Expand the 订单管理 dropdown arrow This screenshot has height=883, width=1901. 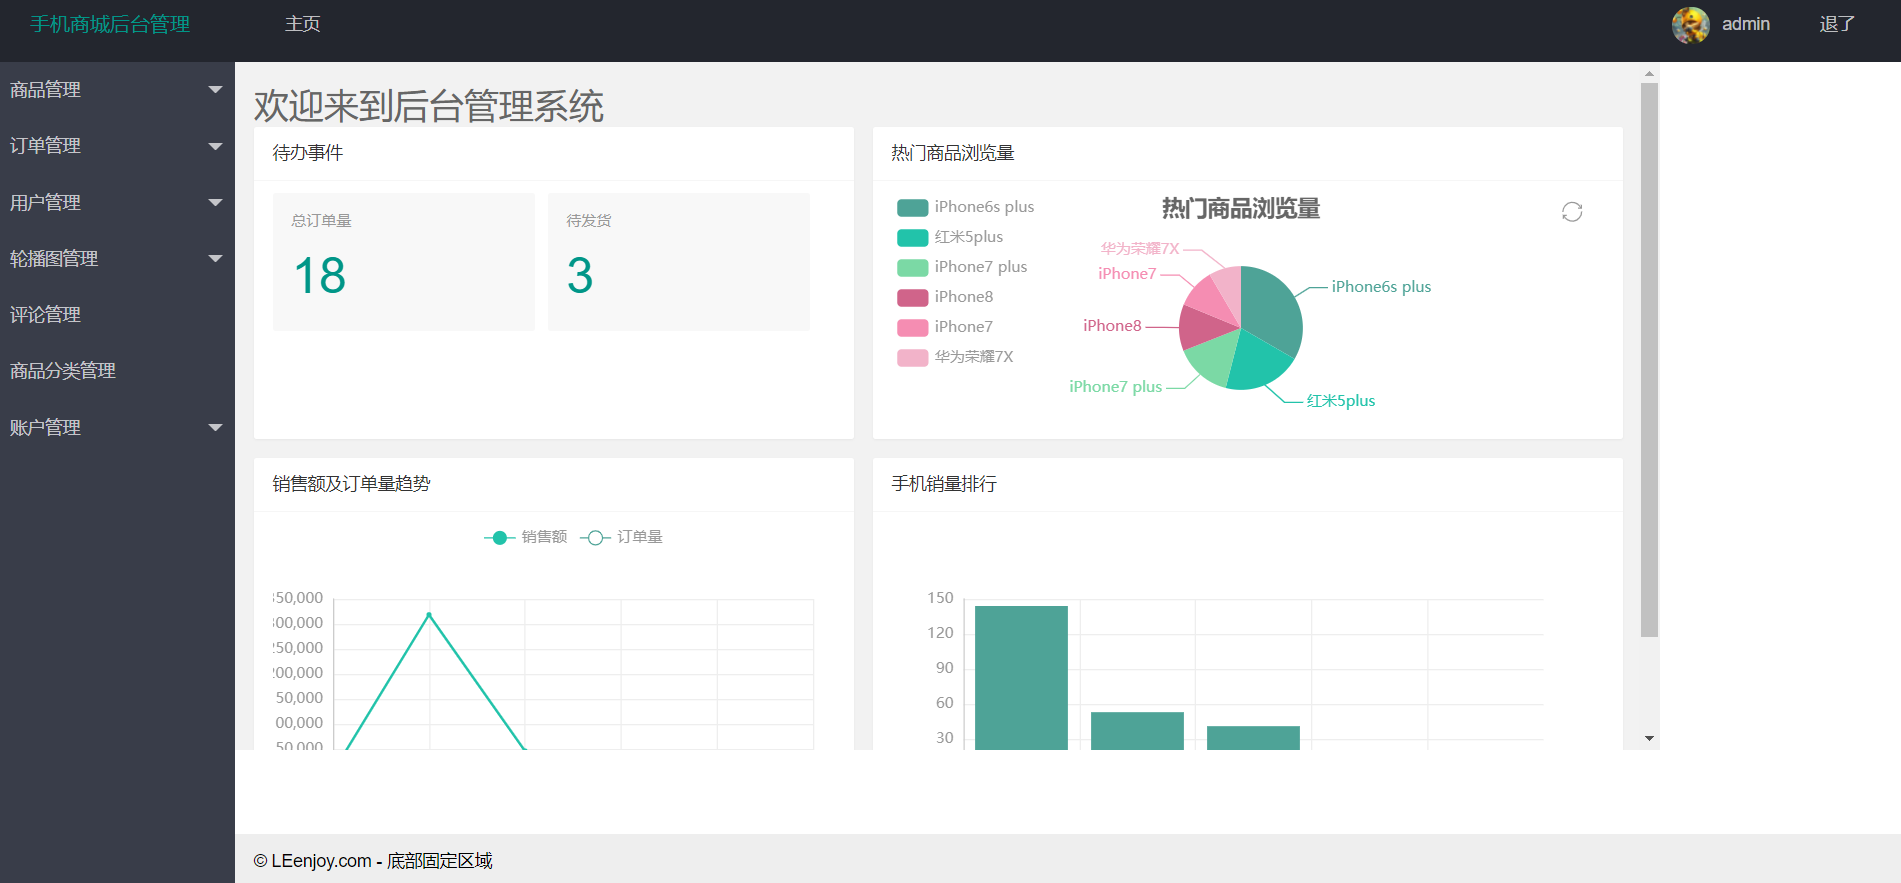pyautogui.click(x=215, y=146)
